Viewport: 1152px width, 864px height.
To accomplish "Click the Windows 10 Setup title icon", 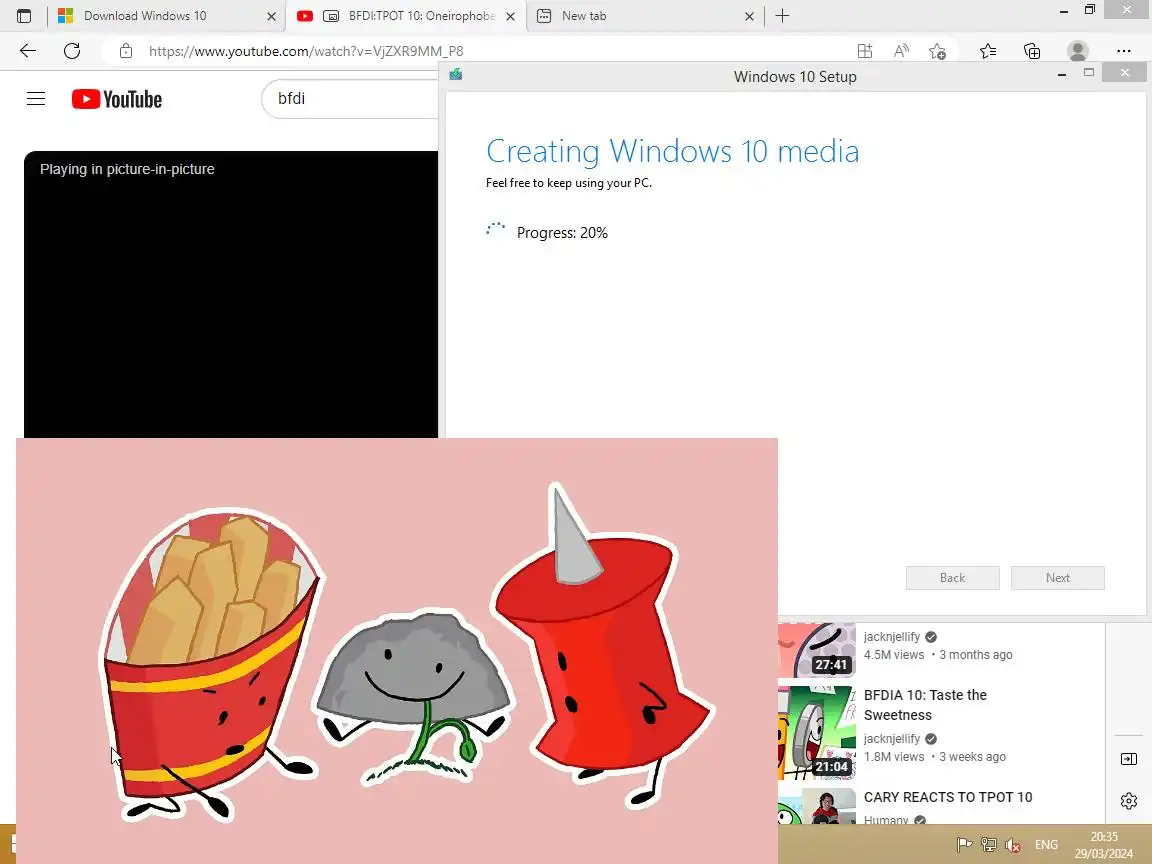I will (456, 74).
